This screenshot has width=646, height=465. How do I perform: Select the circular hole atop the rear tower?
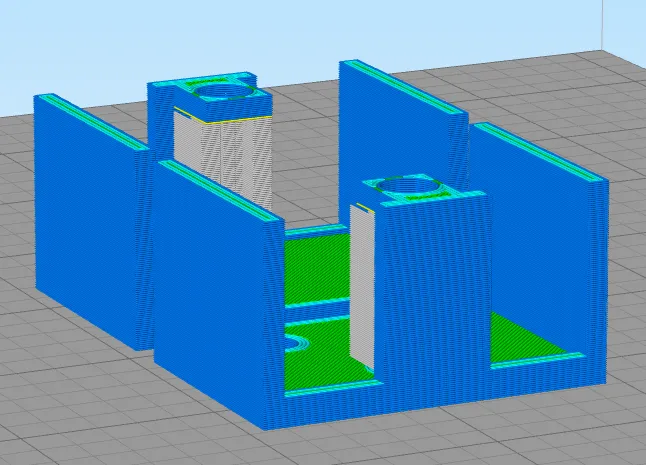point(225,91)
